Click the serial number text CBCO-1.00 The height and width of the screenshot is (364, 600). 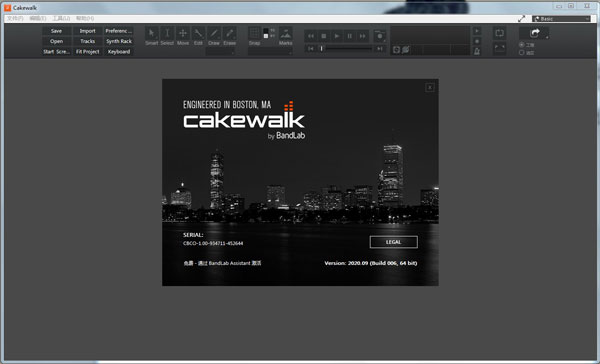[x=213, y=243]
